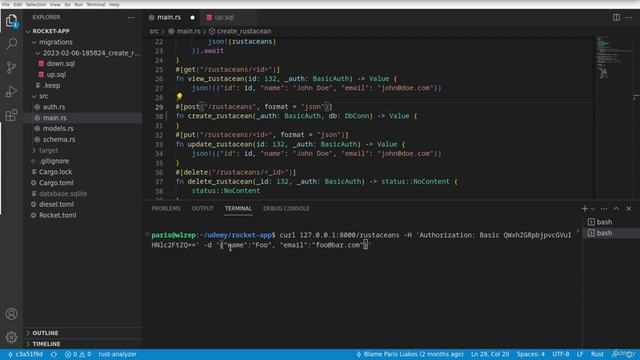
Task: Open launch profile dropdown next to plus
Action: pos(593,209)
